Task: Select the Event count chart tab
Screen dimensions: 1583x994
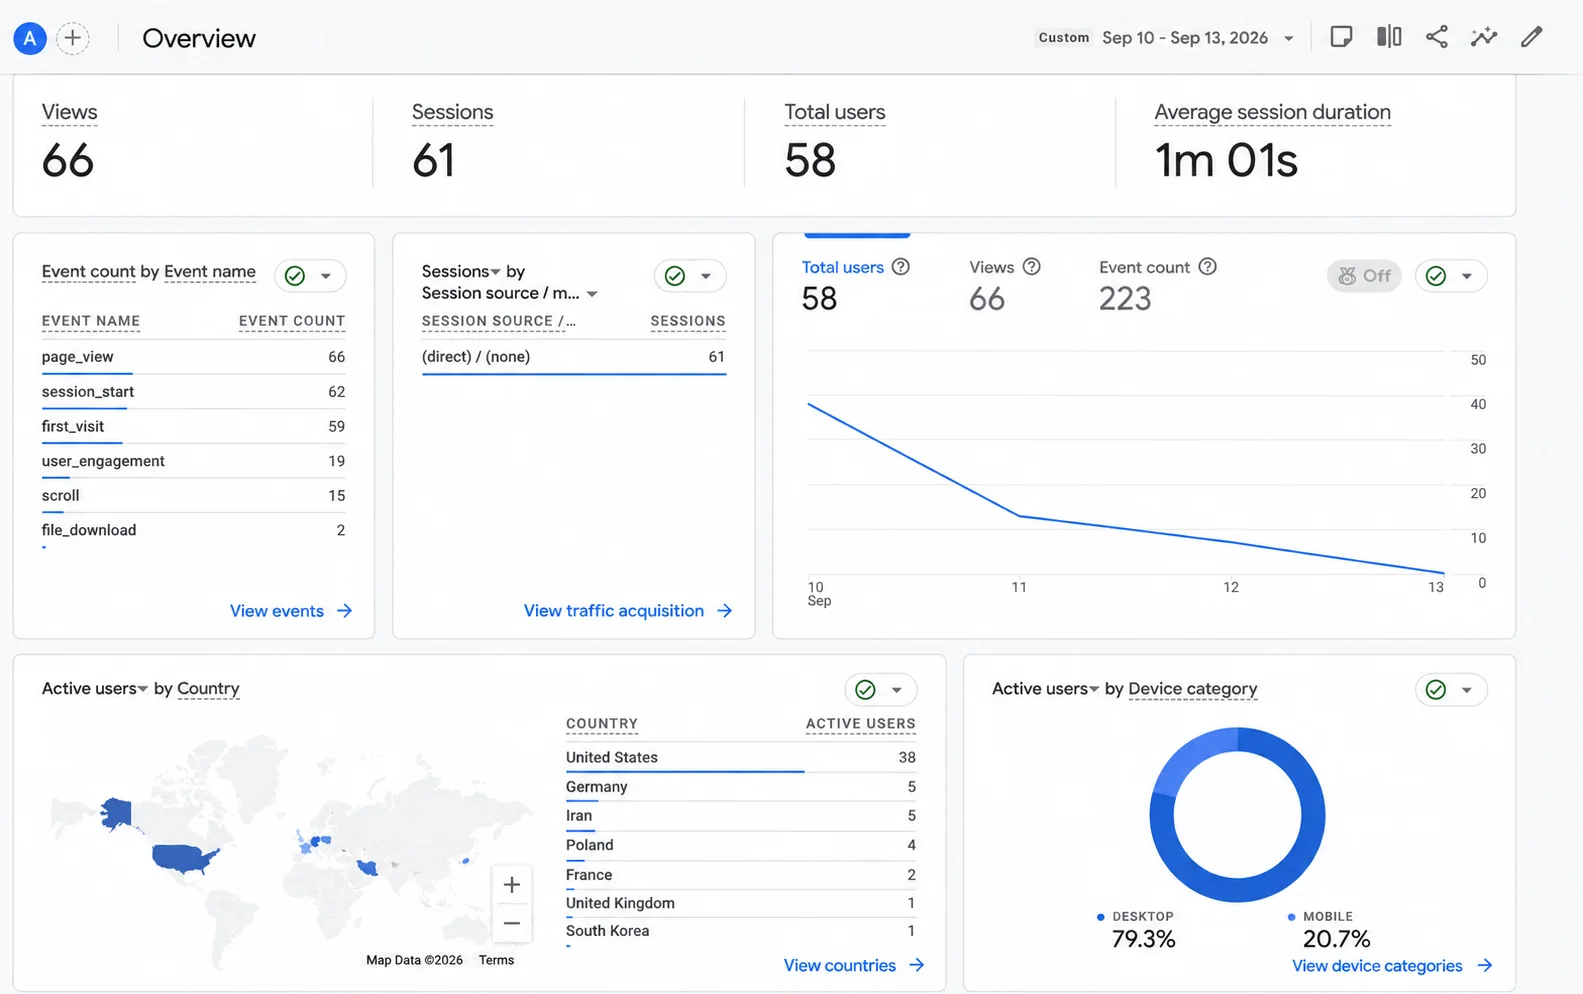Action: point(1158,284)
